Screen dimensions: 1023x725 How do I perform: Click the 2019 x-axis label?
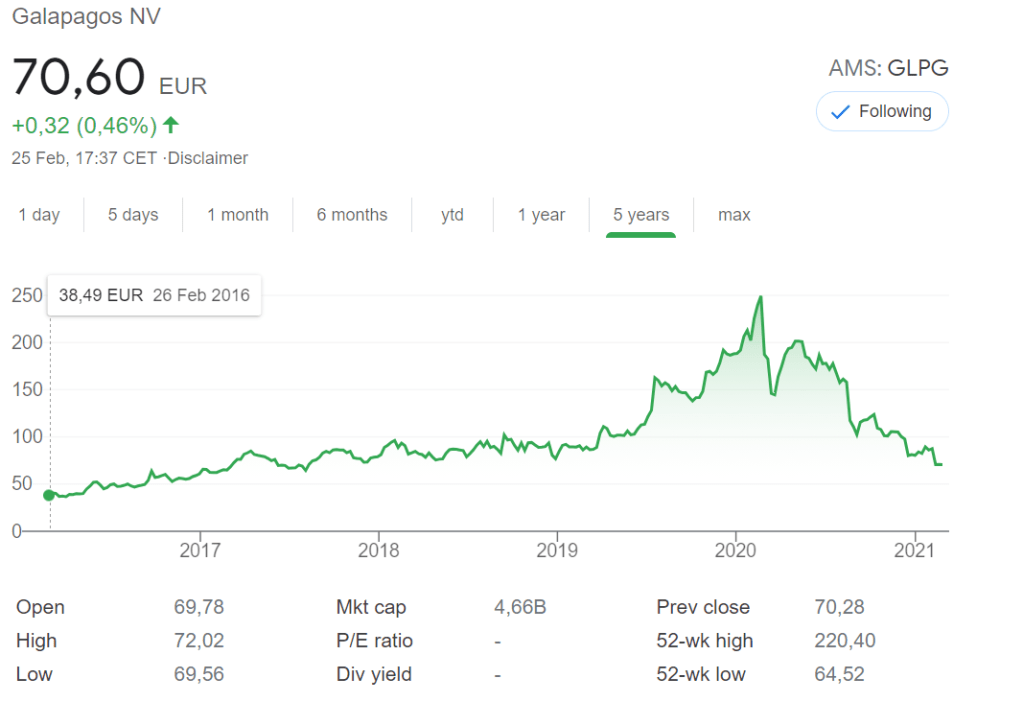click(557, 549)
